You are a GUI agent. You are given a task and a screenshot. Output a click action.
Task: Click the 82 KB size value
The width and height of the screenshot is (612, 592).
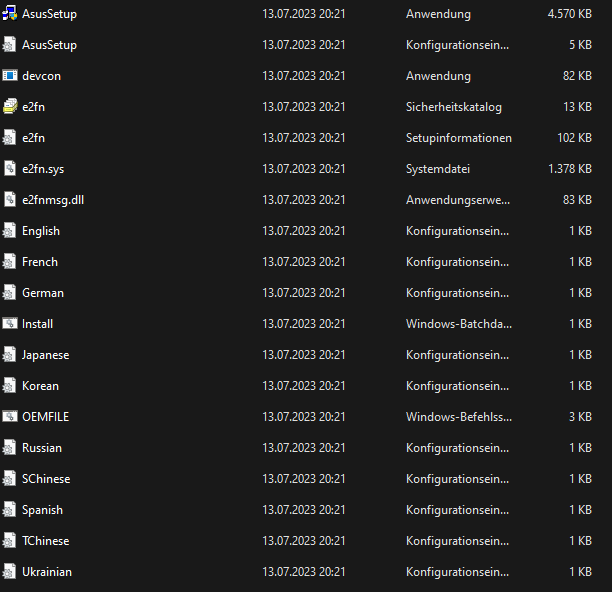click(x=577, y=76)
